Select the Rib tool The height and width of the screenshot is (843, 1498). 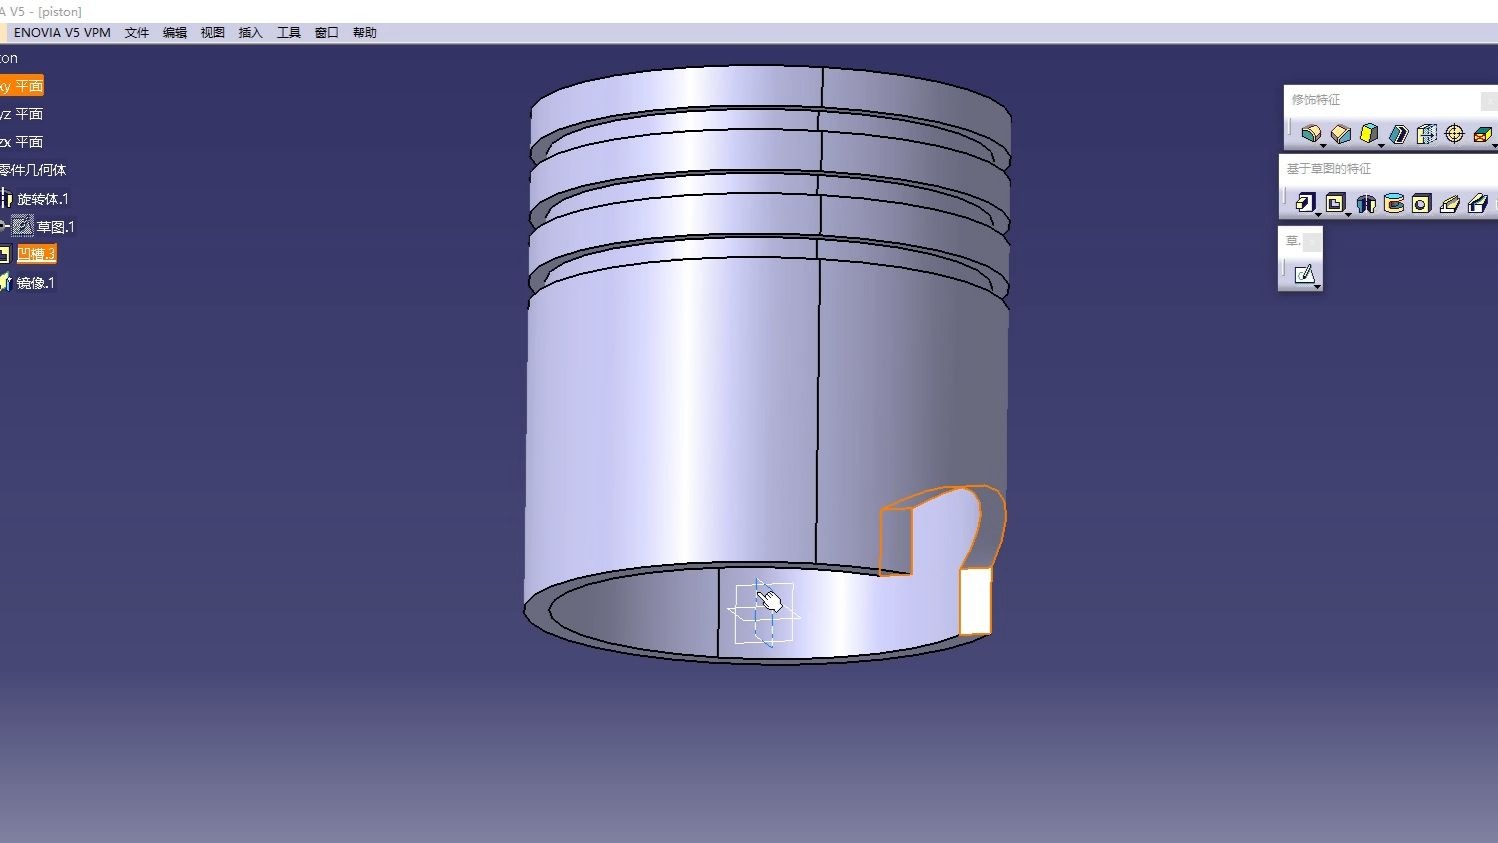[x=1450, y=203]
